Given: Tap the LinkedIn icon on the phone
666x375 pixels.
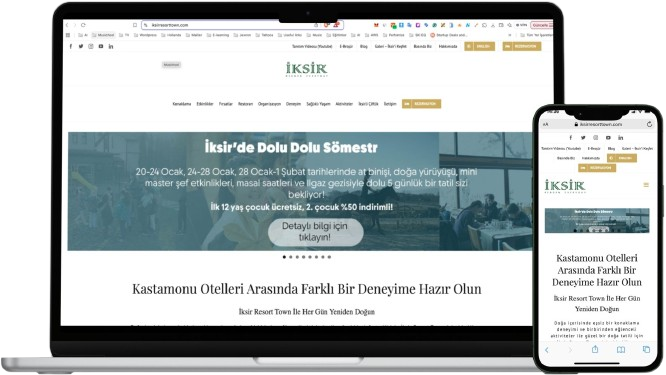Looking at the screenshot, I should click(621, 138).
